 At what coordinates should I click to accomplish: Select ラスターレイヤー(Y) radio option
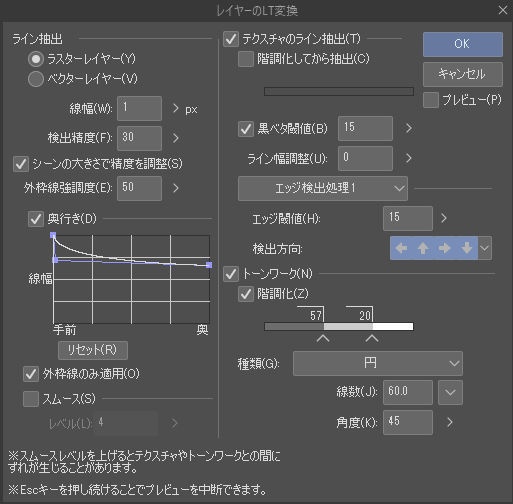point(36,59)
